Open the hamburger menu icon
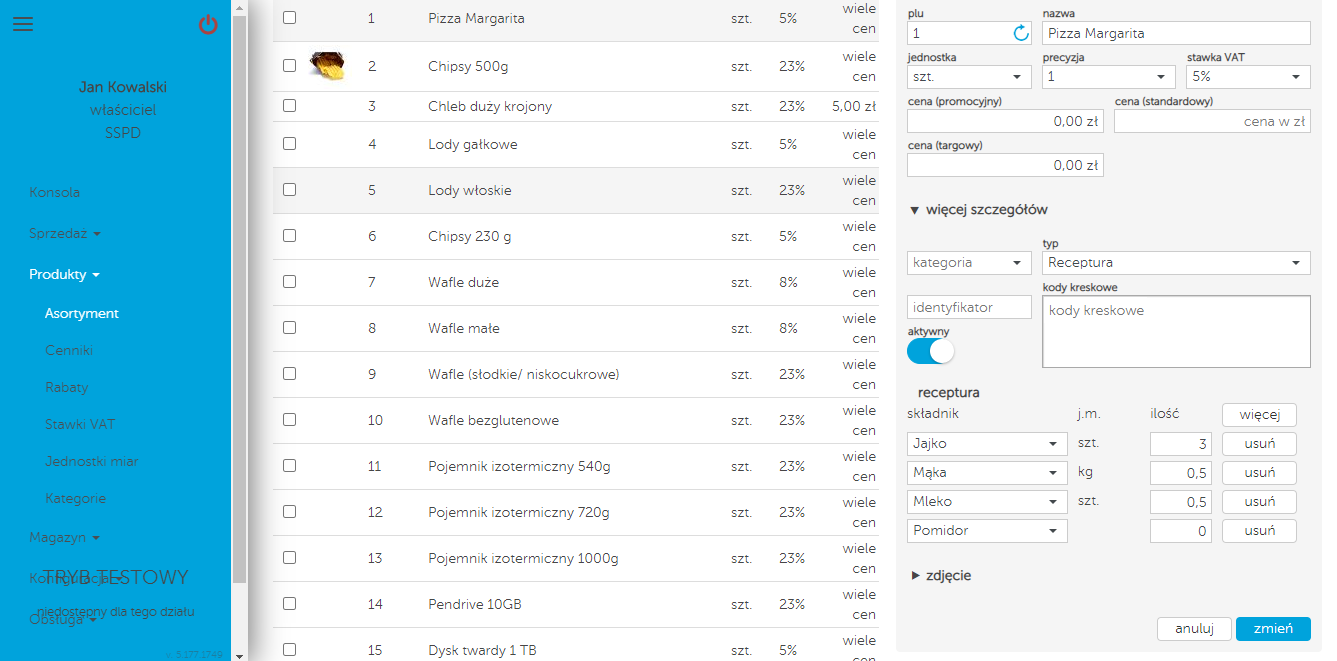This screenshot has height=661, width=1337. coord(23,25)
